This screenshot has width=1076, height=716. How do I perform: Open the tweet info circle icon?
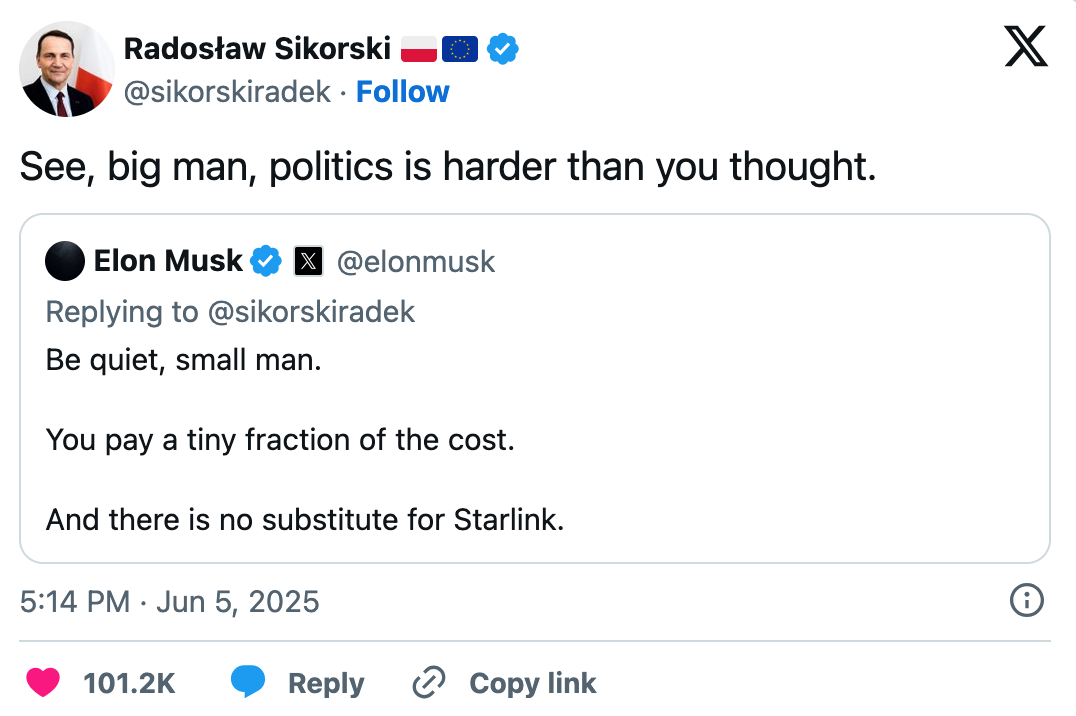coord(1027,601)
